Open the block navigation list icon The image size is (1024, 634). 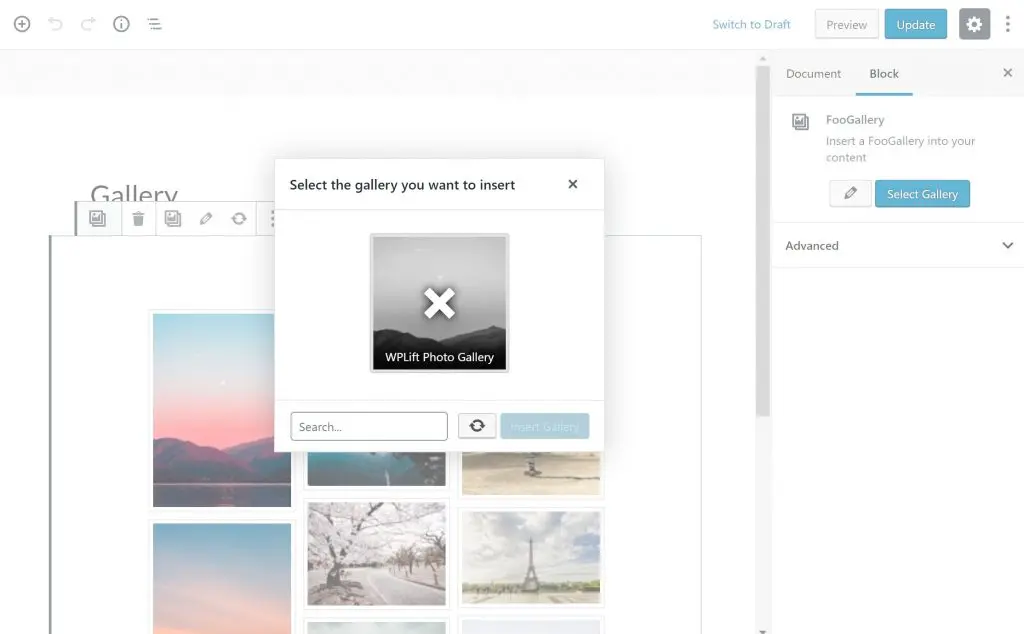point(154,24)
